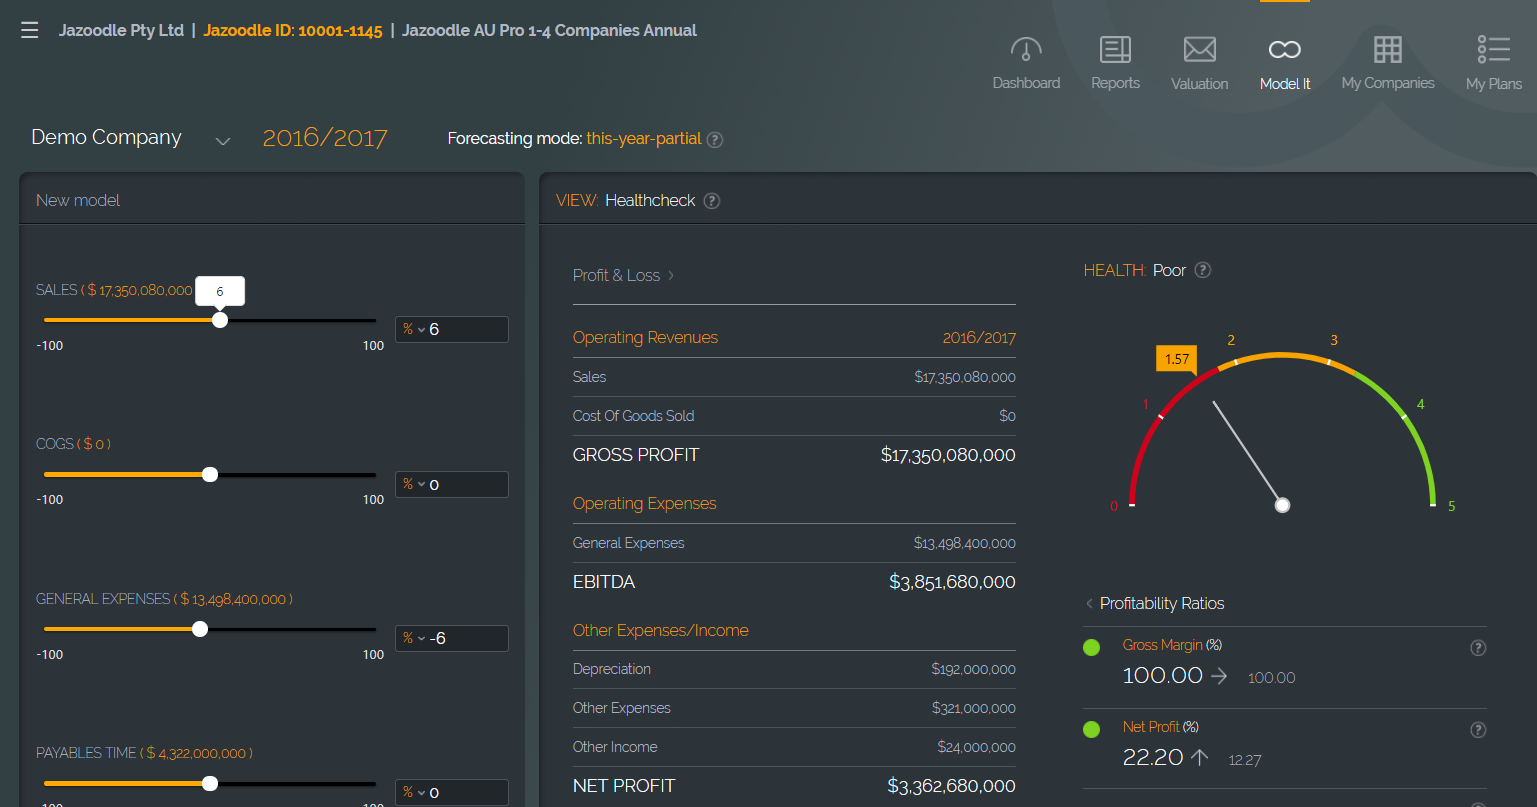Click Jazoodle AU Pro 1-4 Companies Annual plan

(550, 31)
